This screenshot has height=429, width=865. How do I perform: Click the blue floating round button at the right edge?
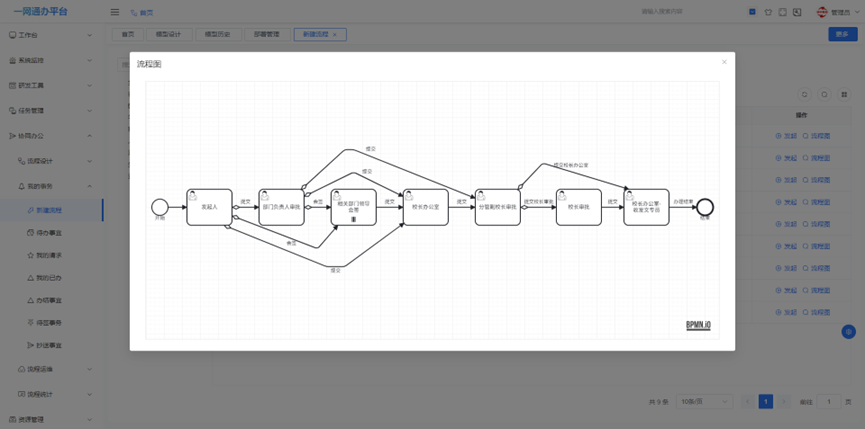pyautogui.click(x=848, y=331)
